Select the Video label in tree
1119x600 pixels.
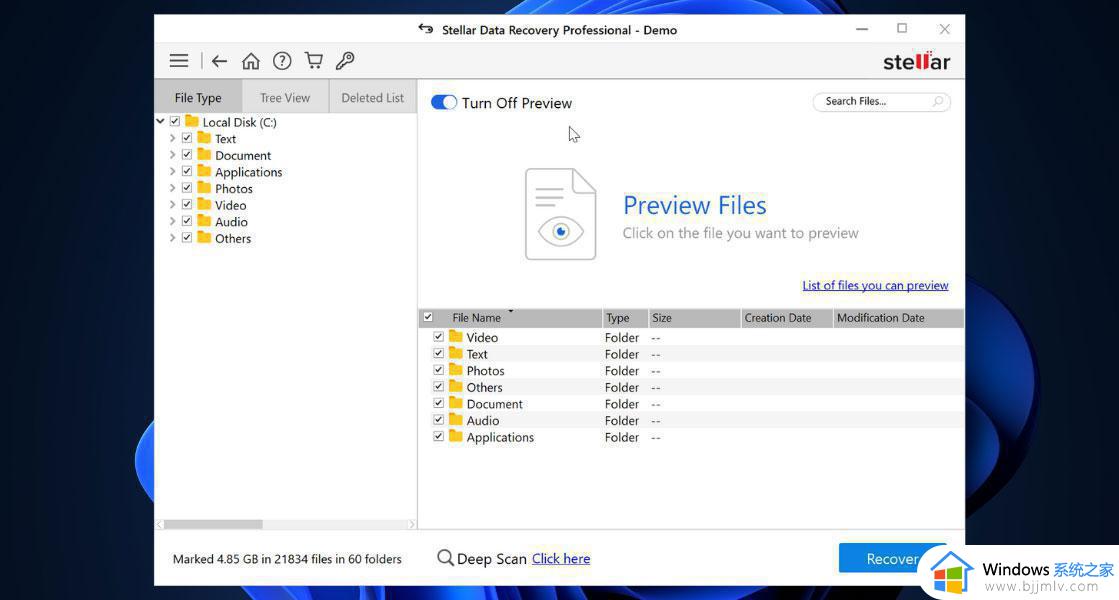point(231,205)
